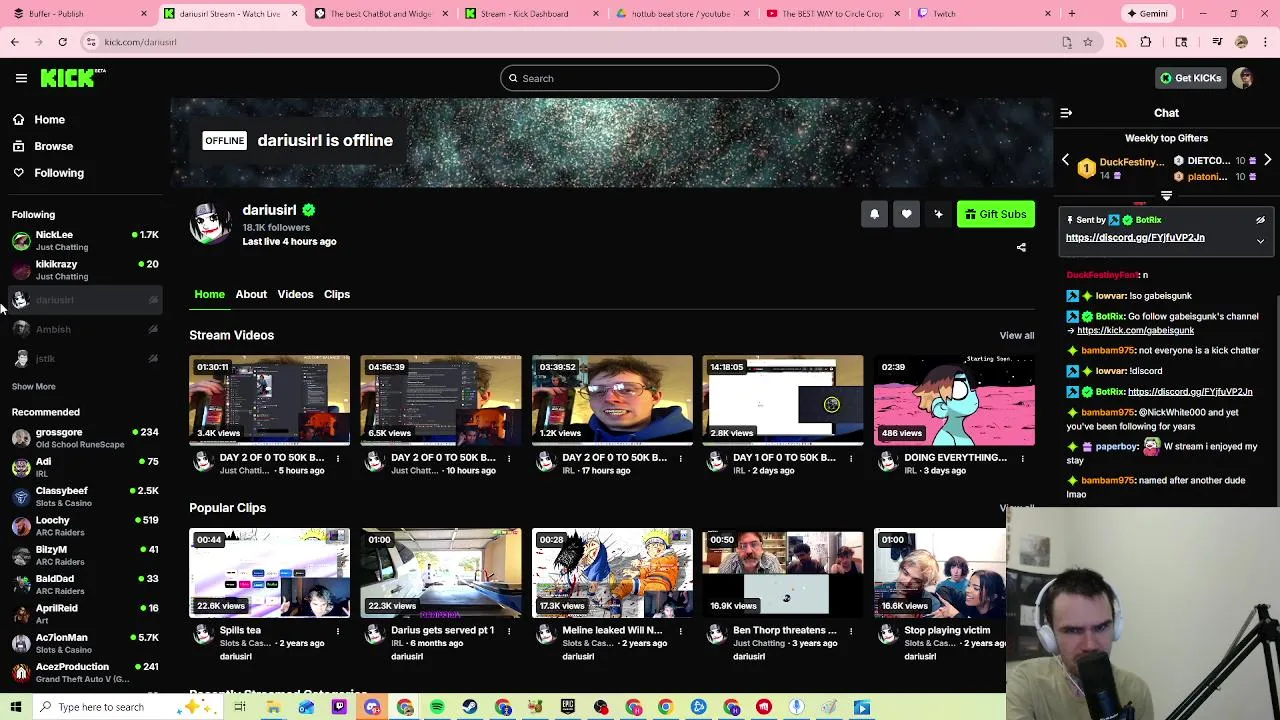The image size is (1280, 720).
Task: Open the 14:18:05 stream video thumbnail
Action: pyautogui.click(x=783, y=400)
